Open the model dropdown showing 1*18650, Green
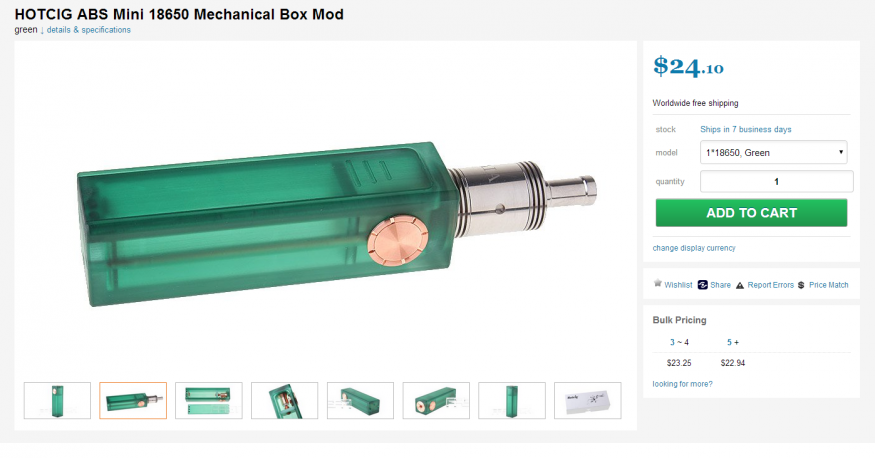 point(773,152)
